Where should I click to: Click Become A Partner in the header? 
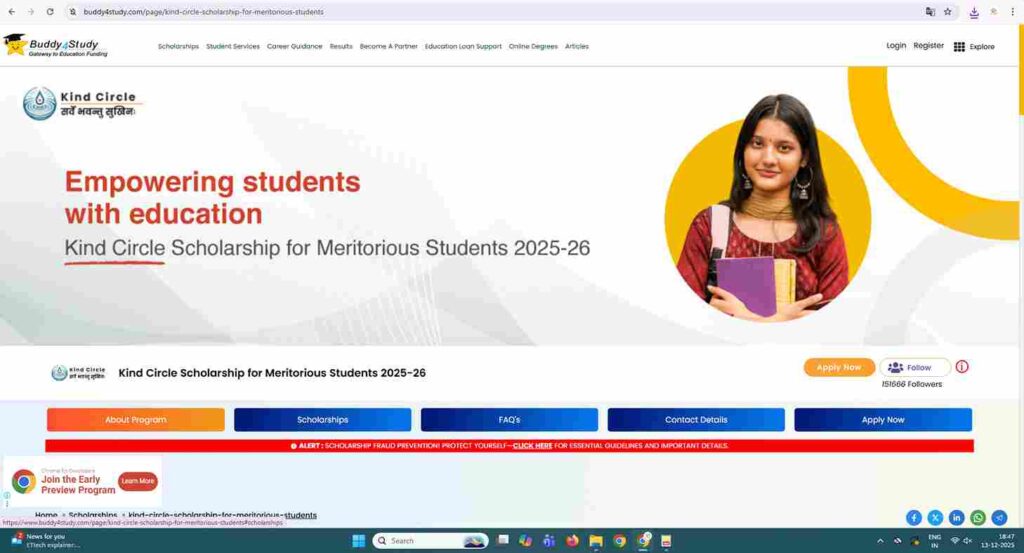pyautogui.click(x=389, y=46)
